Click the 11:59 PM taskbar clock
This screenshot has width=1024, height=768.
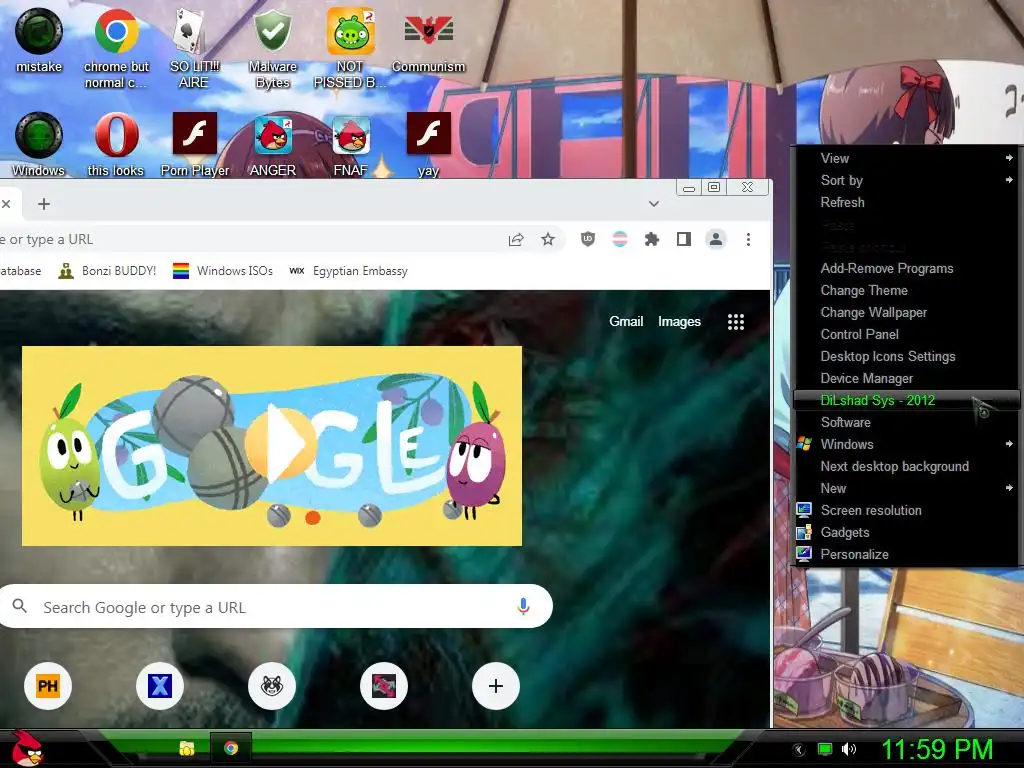pyautogui.click(x=937, y=749)
